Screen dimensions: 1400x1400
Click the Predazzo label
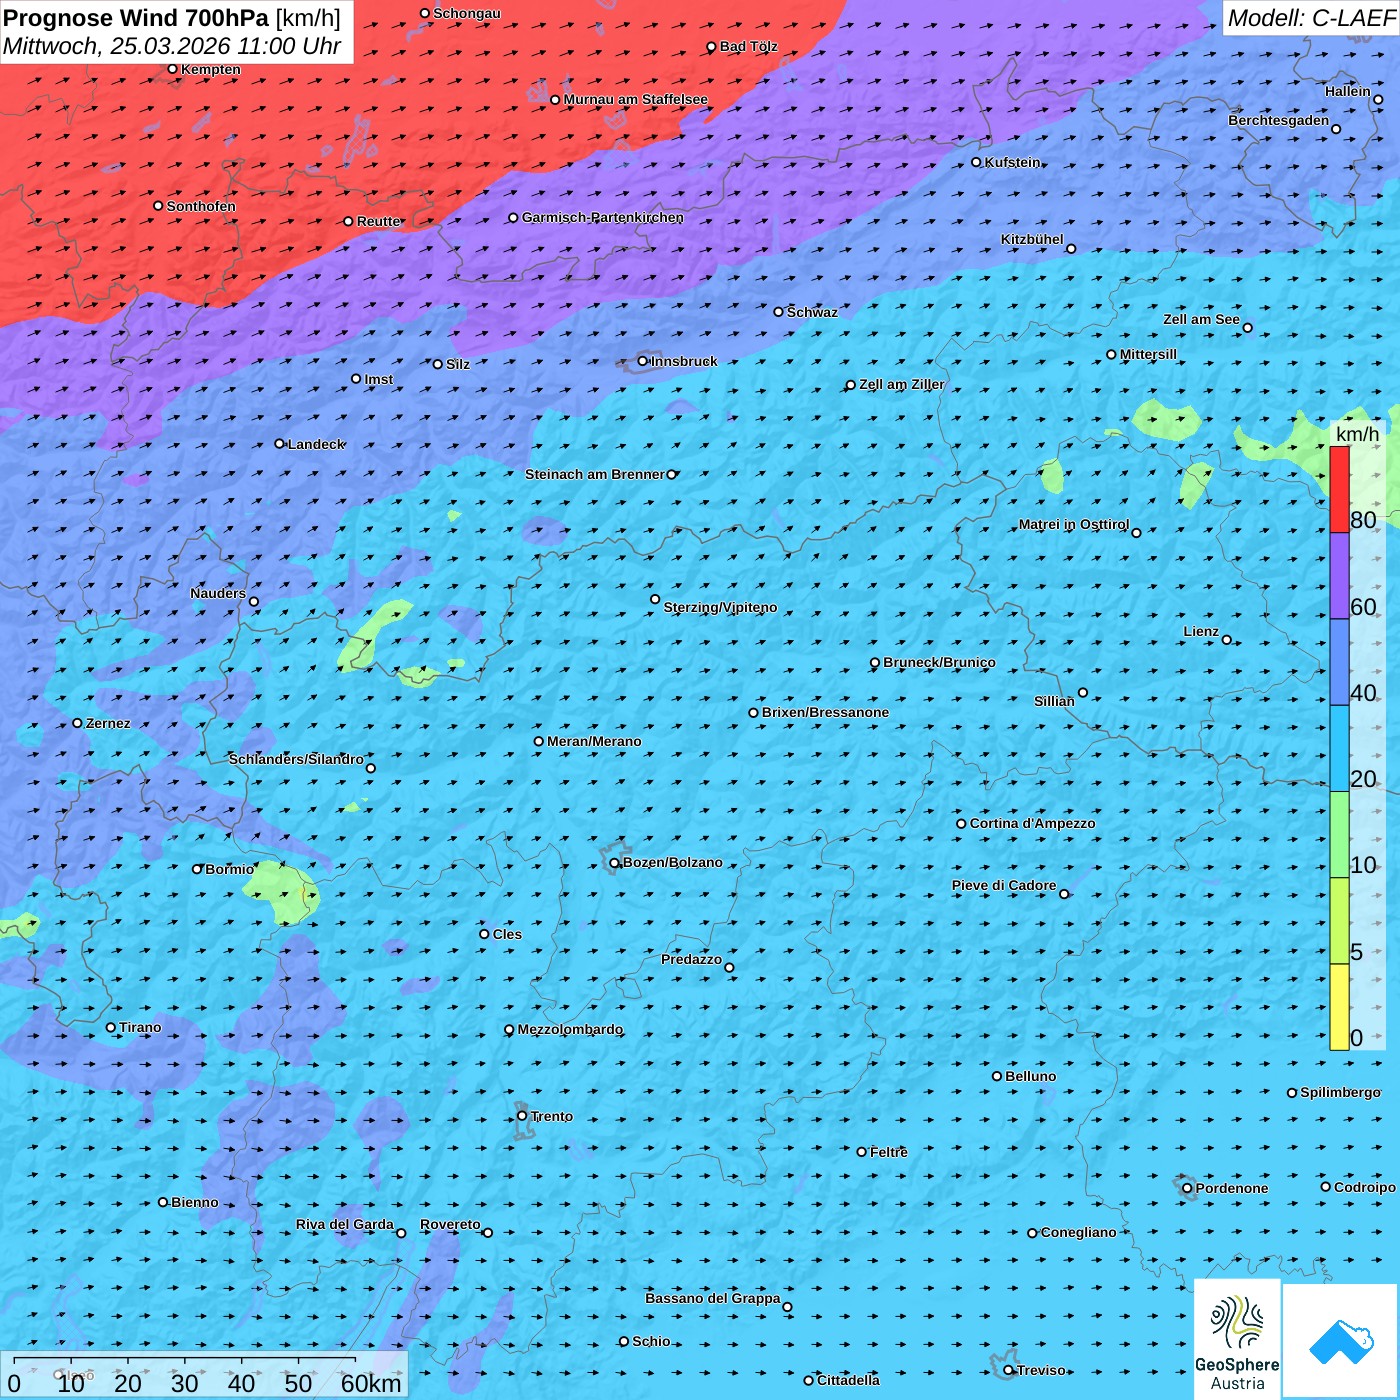(x=691, y=959)
